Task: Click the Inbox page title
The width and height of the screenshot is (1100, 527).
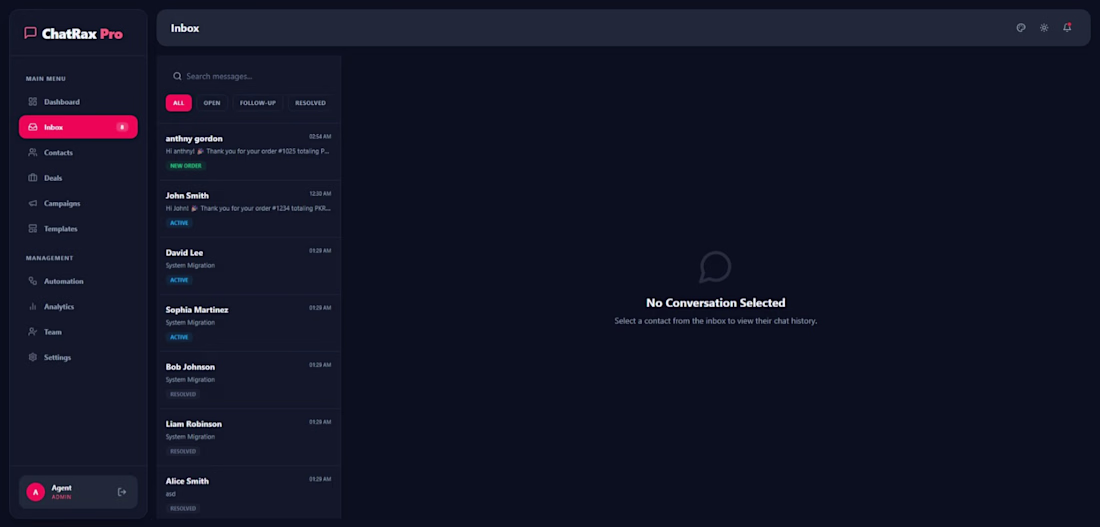Action: pyautogui.click(x=185, y=28)
